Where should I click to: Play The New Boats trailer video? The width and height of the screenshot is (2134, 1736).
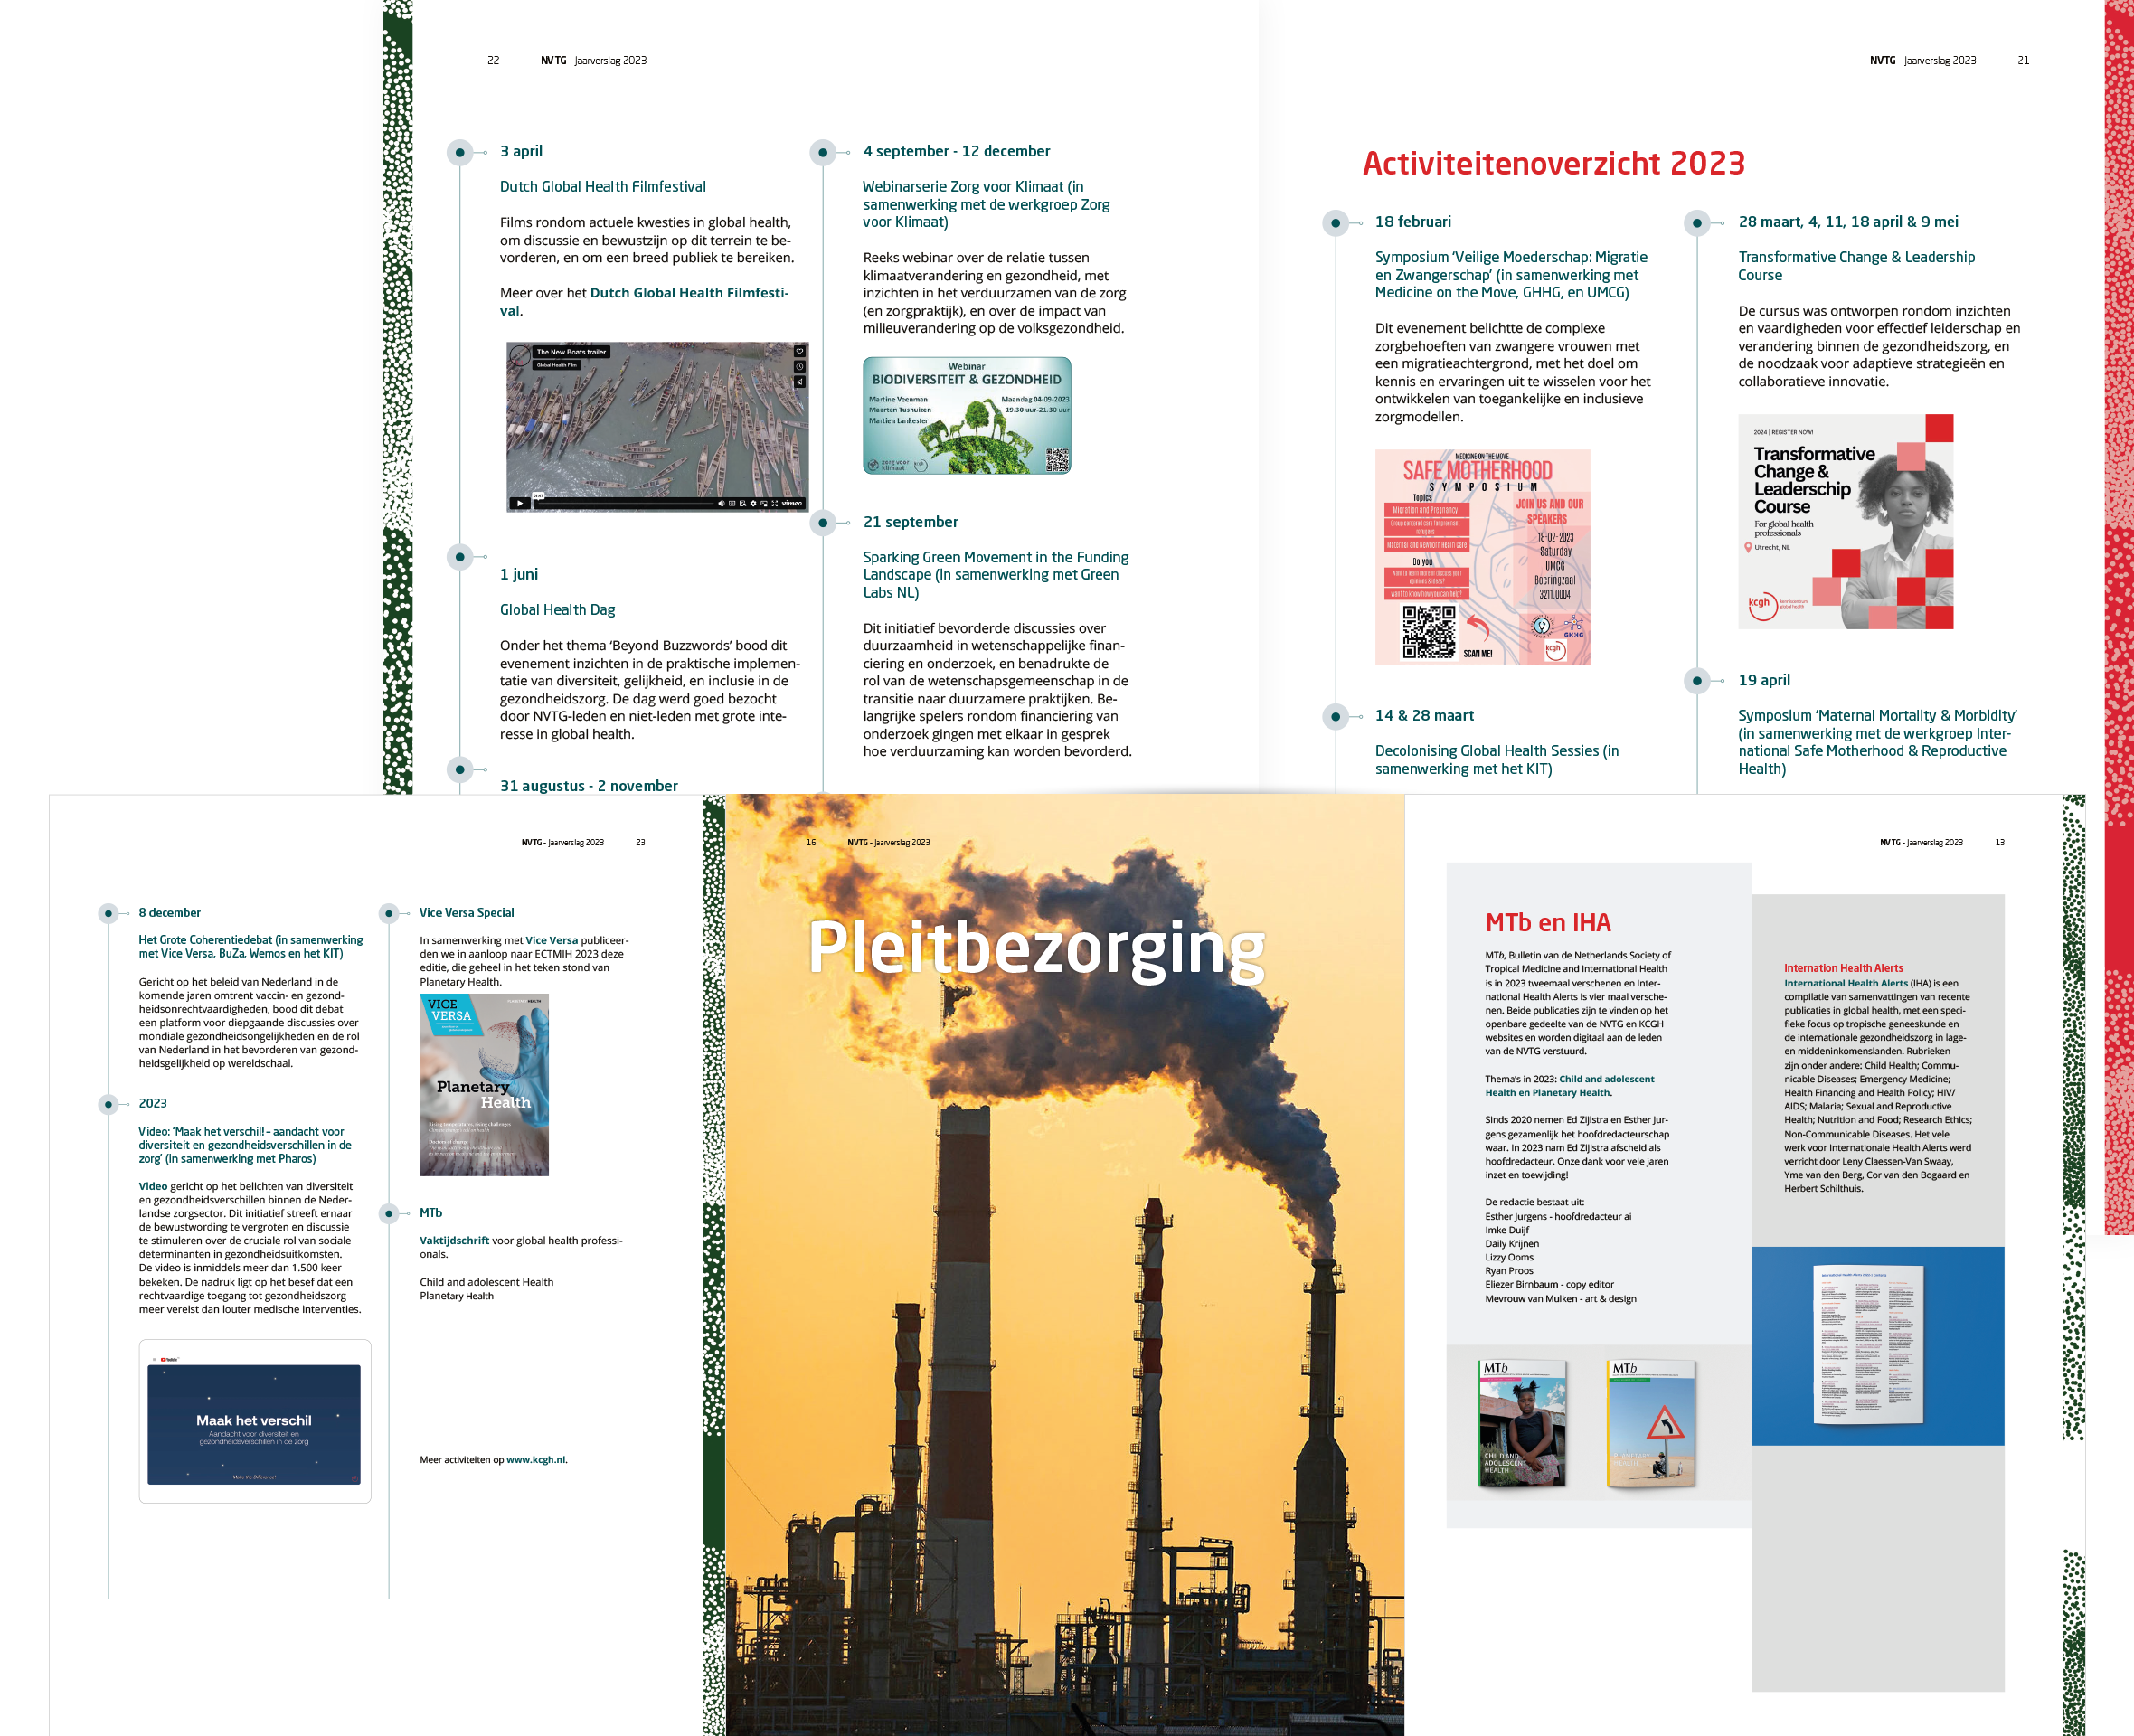pos(521,503)
